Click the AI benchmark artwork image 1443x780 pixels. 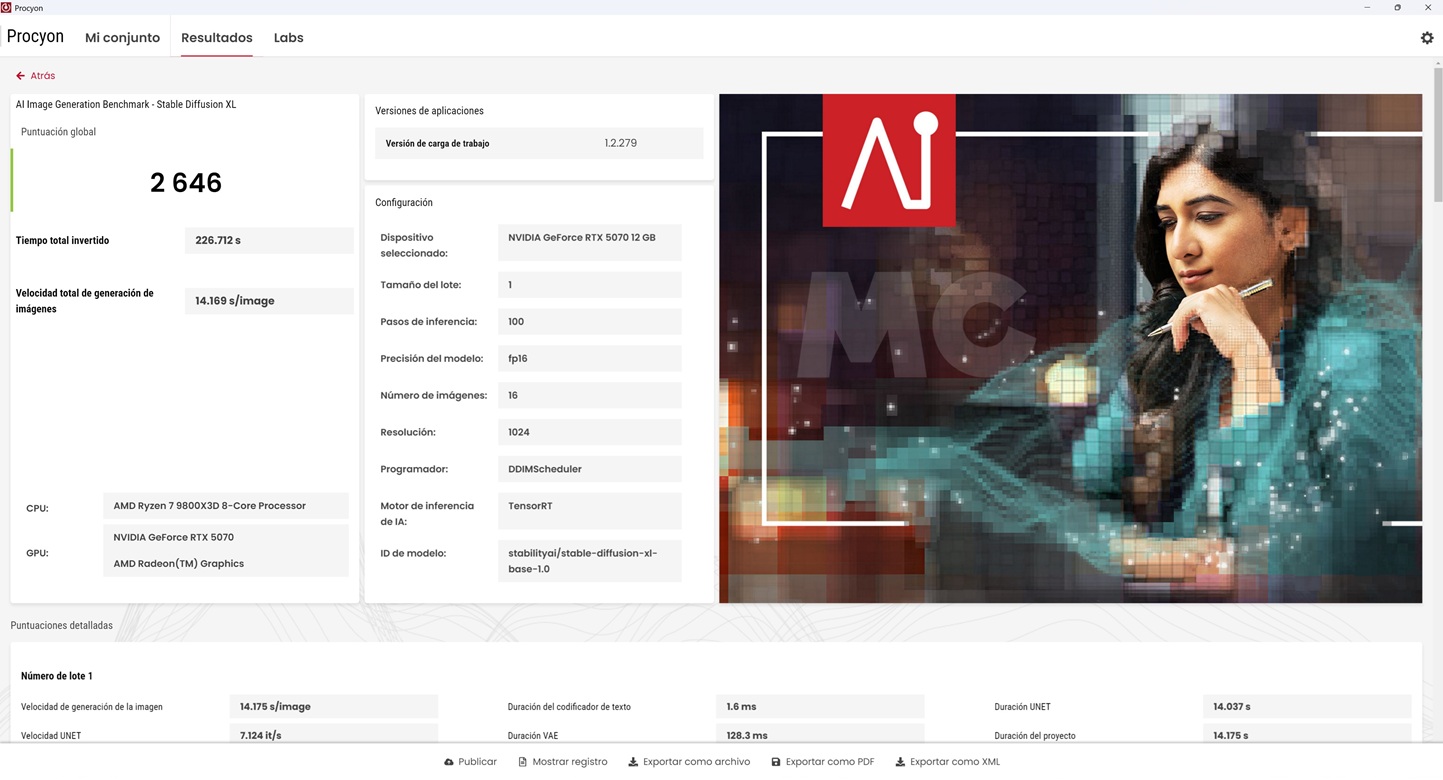click(x=1070, y=348)
